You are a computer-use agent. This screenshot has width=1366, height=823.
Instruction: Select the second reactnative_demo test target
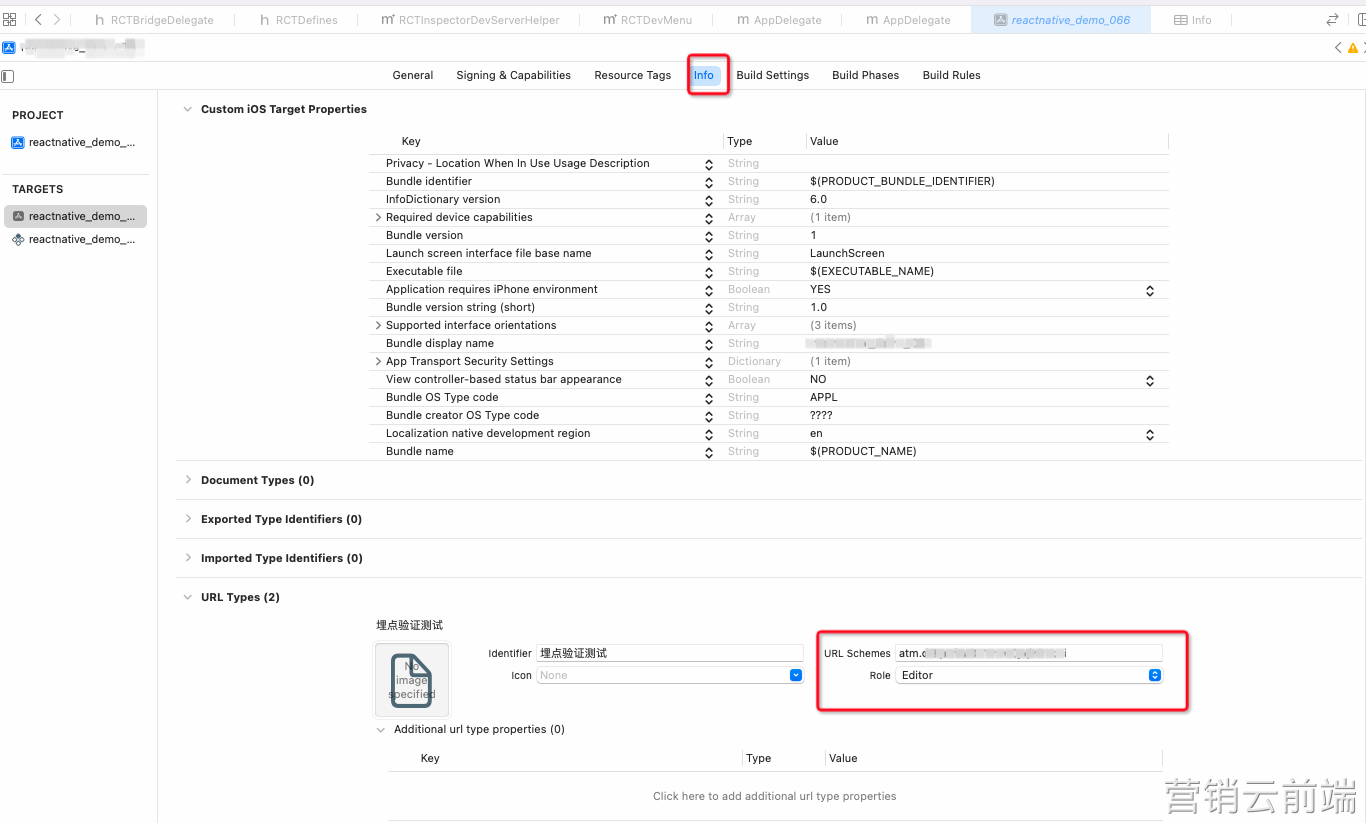[75, 239]
